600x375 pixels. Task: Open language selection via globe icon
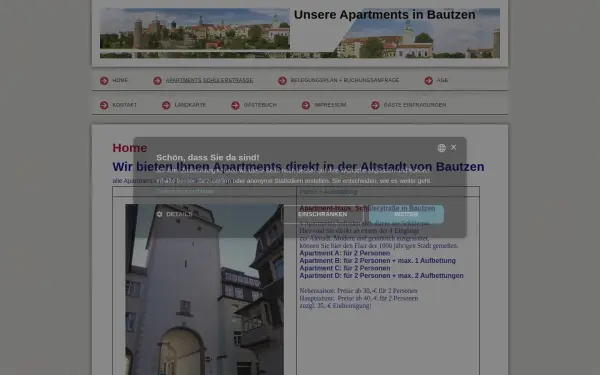442,148
